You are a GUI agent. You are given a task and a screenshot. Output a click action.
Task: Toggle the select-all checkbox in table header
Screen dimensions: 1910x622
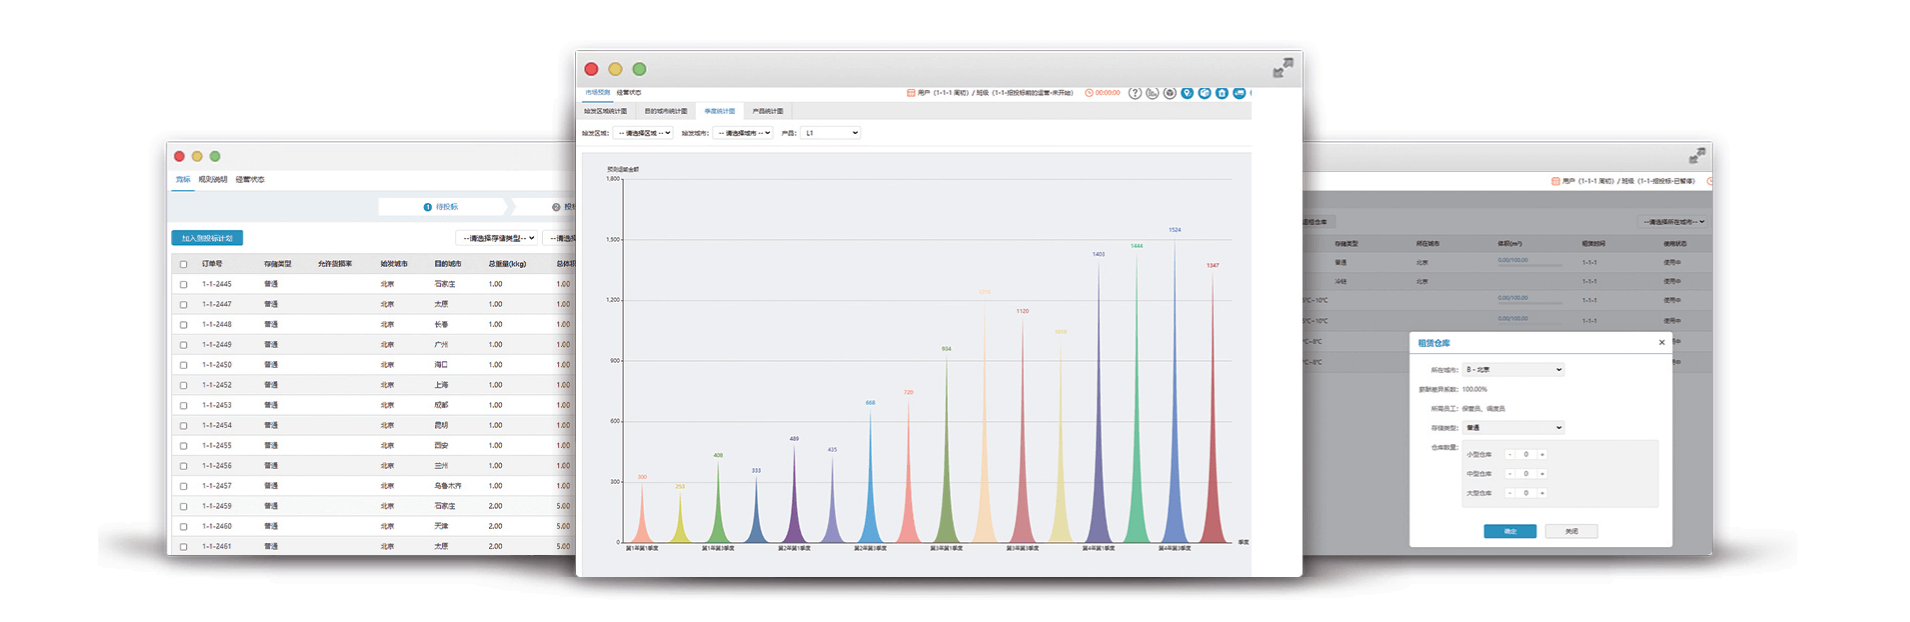183,265
